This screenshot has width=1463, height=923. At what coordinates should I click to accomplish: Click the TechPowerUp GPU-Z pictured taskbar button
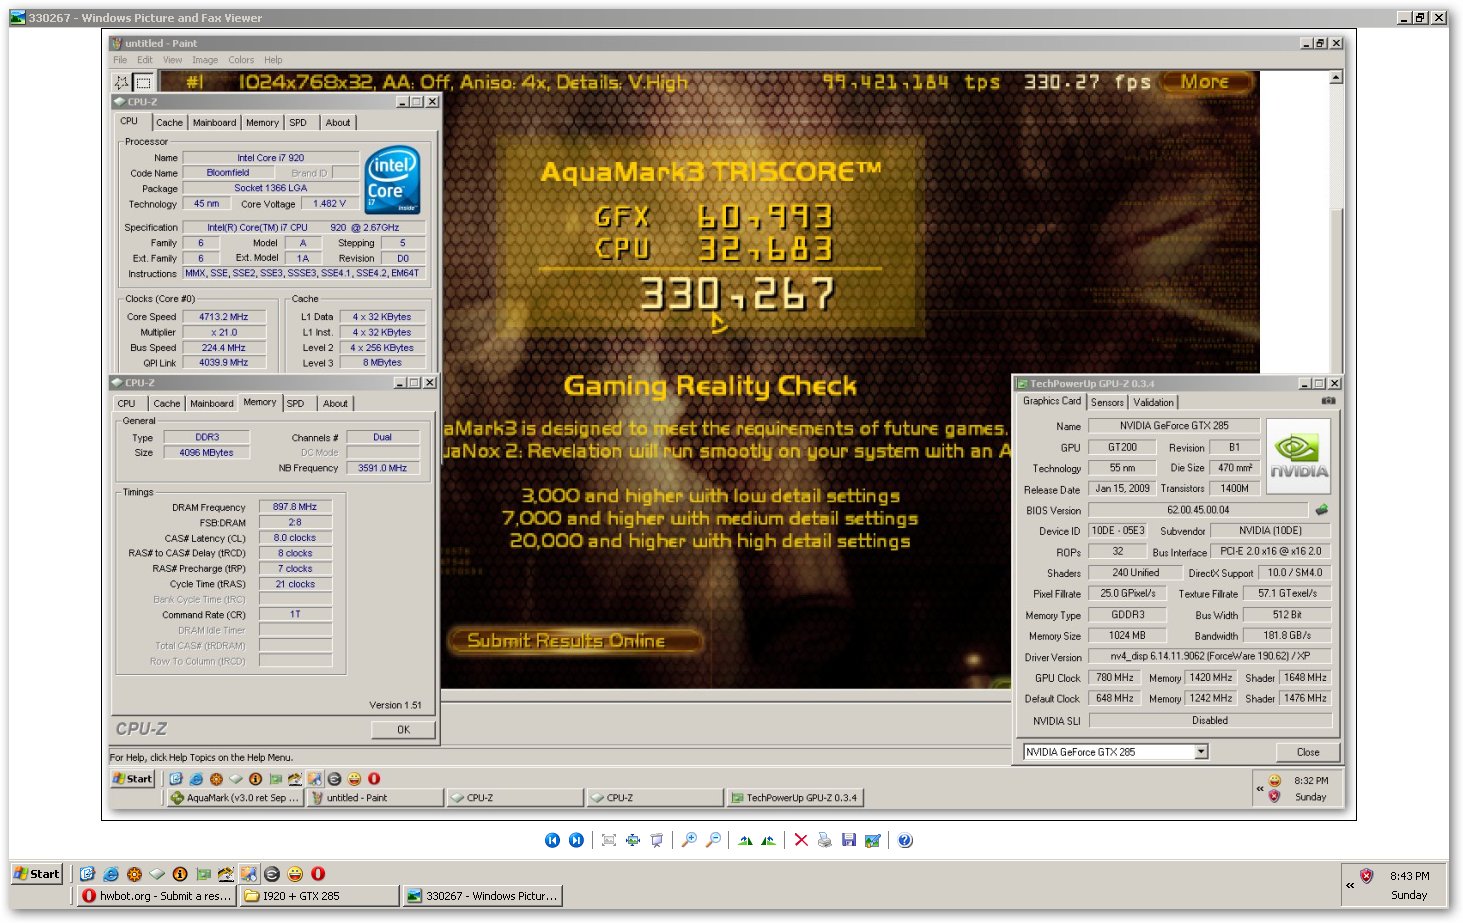tap(794, 798)
